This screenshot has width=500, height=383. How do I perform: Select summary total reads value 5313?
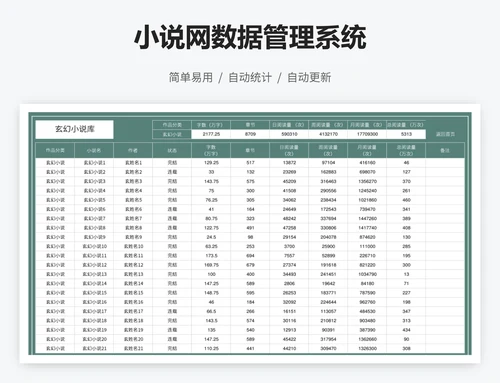point(406,134)
